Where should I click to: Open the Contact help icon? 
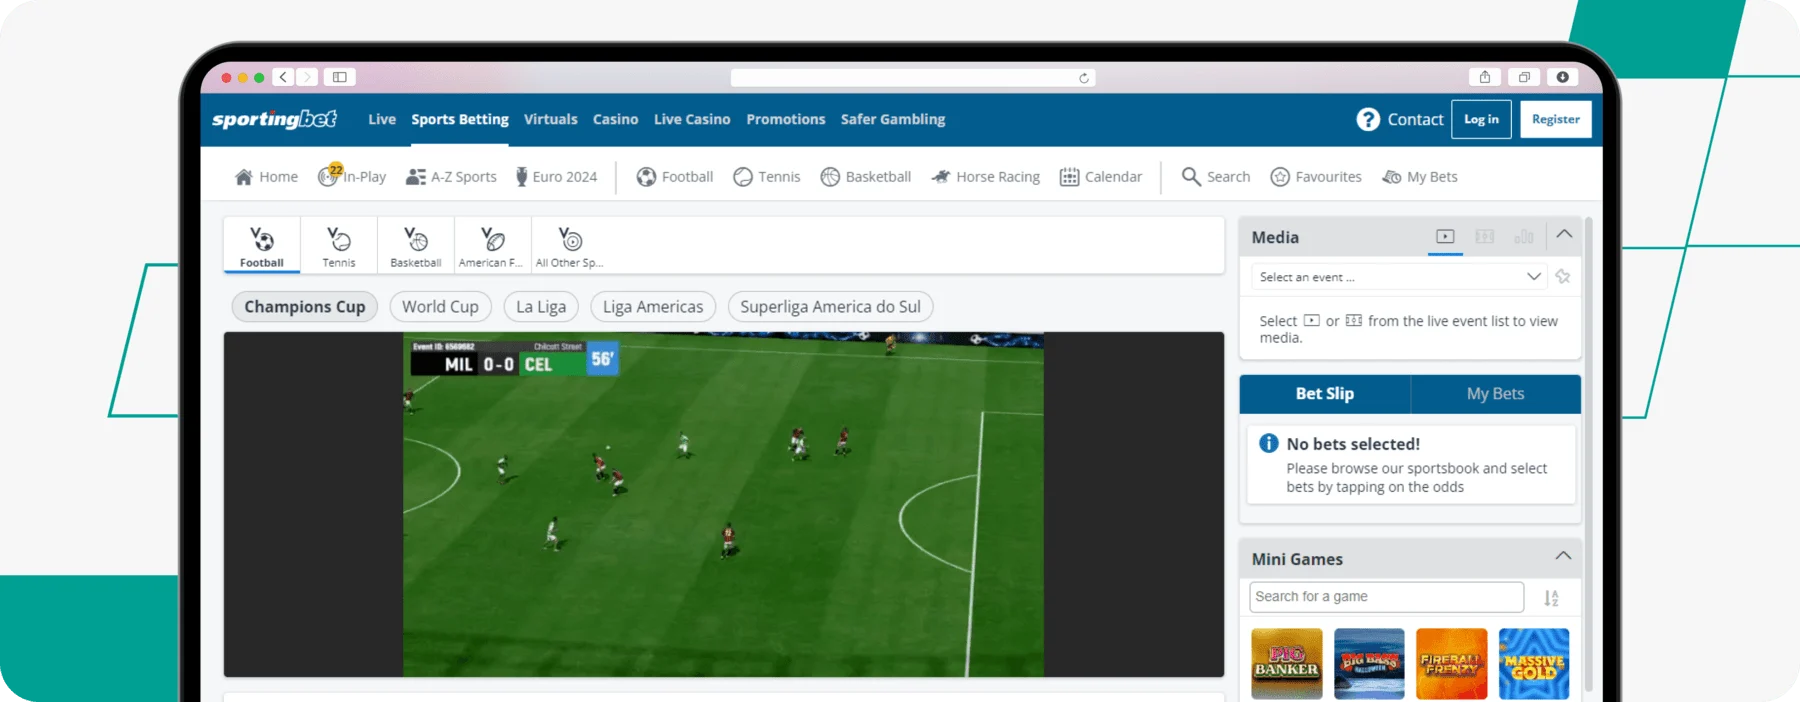click(x=1368, y=119)
